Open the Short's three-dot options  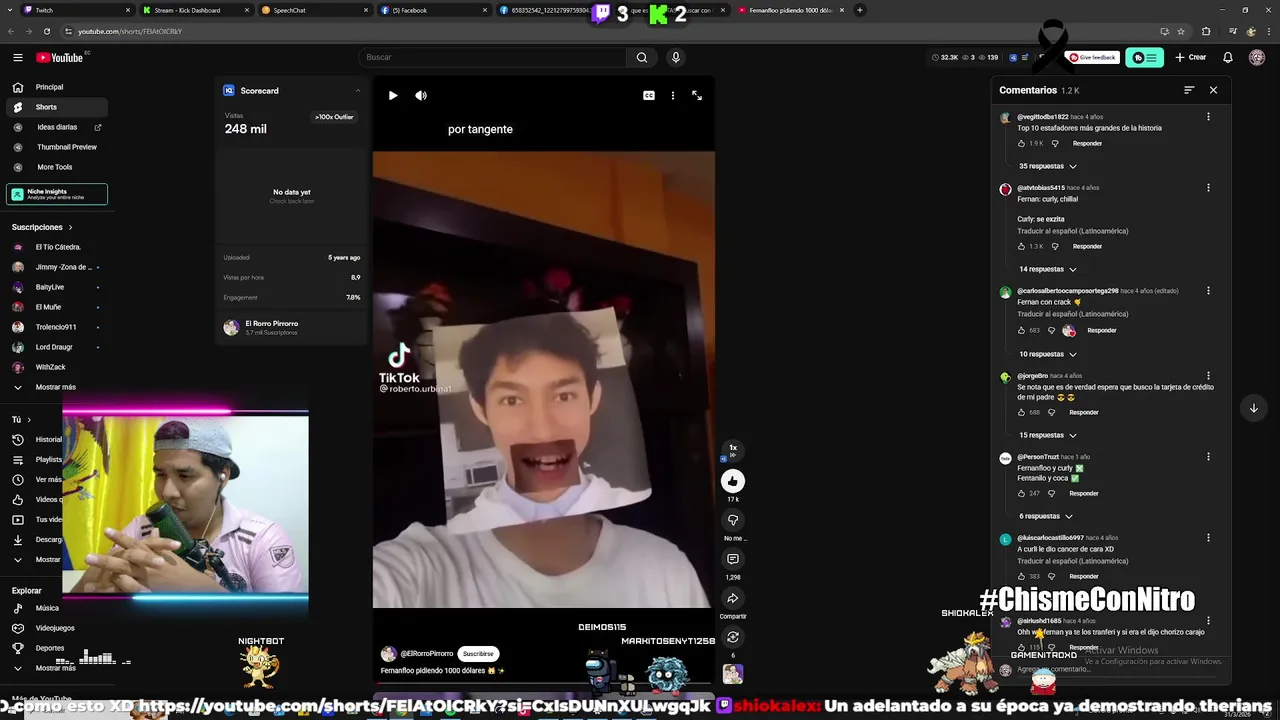pyautogui.click(x=673, y=96)
